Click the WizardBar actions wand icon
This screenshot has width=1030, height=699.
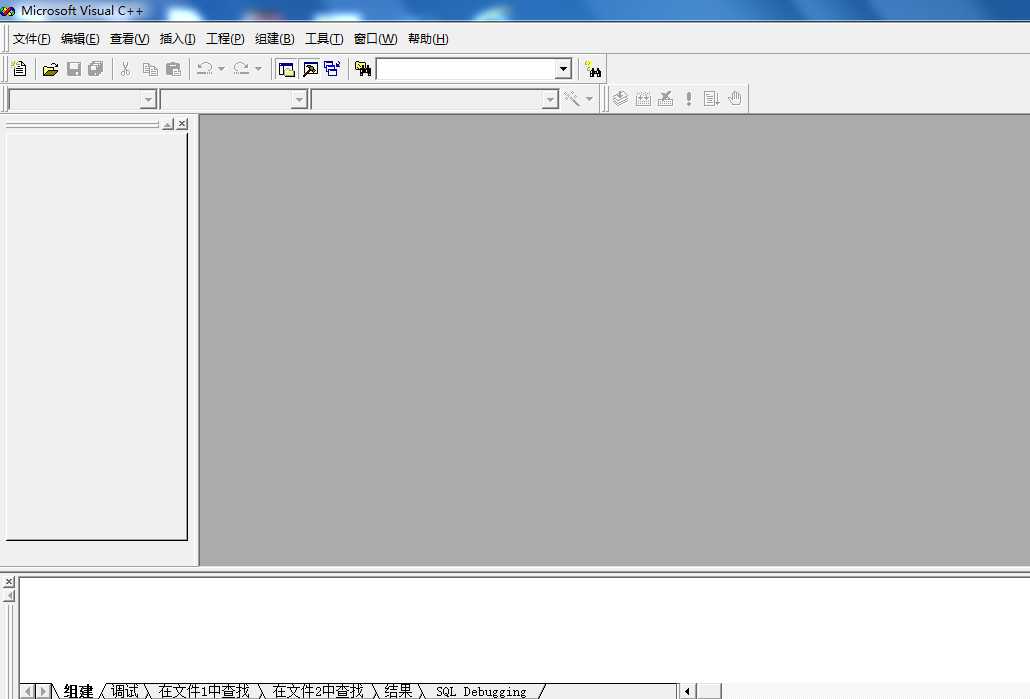[x=571, y=99]
